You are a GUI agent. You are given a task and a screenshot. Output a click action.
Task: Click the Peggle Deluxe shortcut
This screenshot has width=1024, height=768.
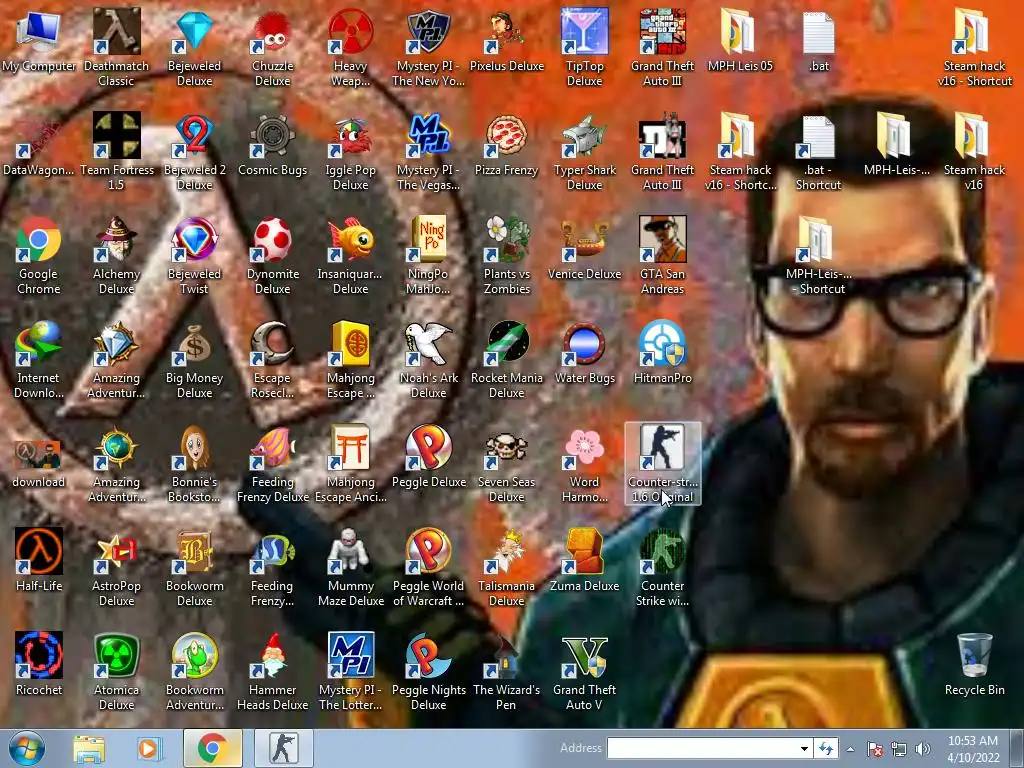click(428, 456)
